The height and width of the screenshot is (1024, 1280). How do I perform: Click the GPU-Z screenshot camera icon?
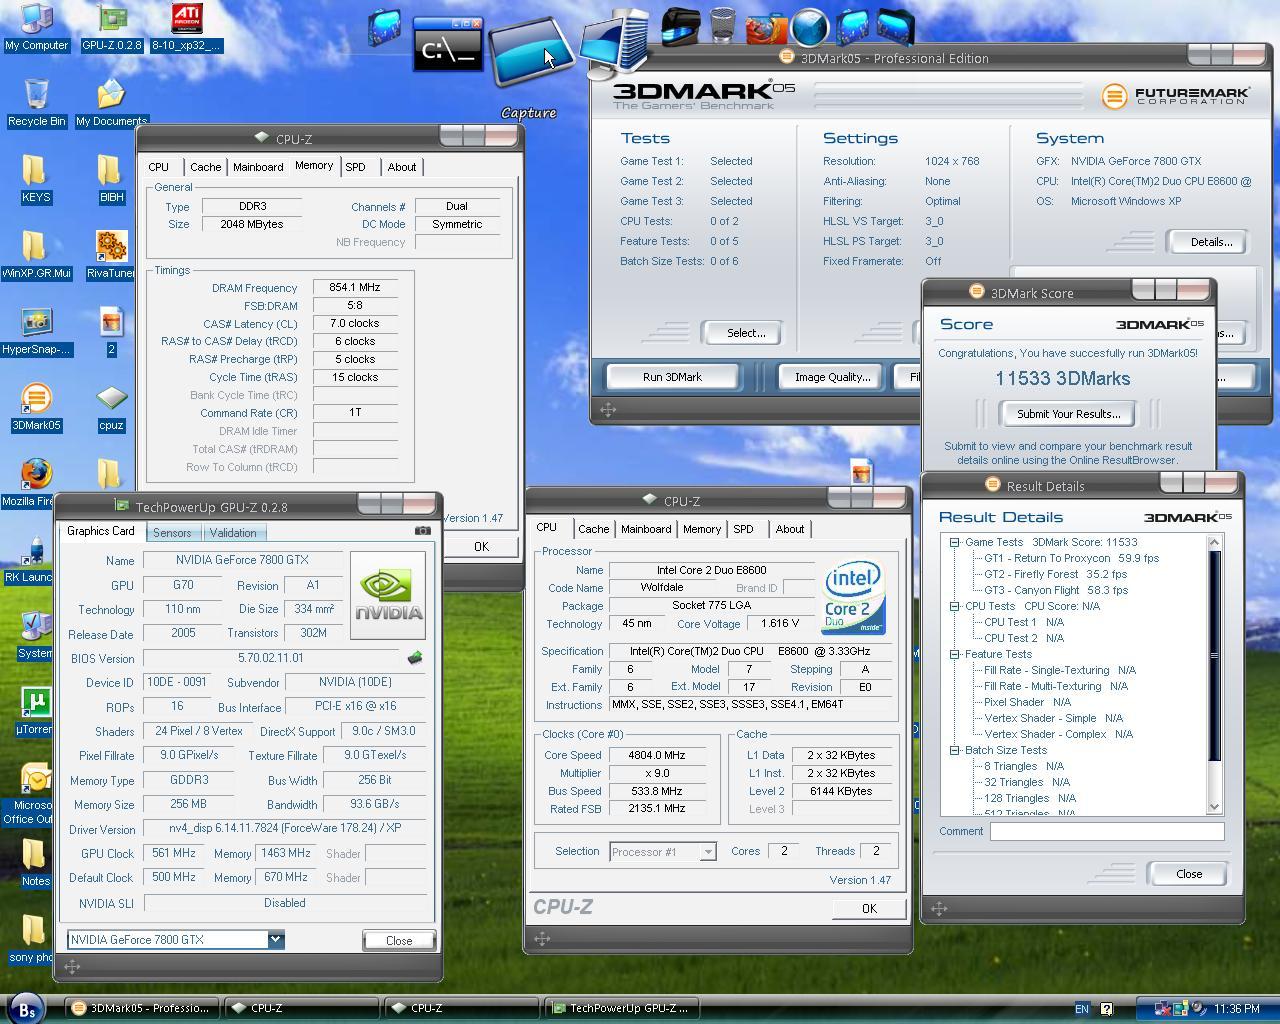coord(423,531)
